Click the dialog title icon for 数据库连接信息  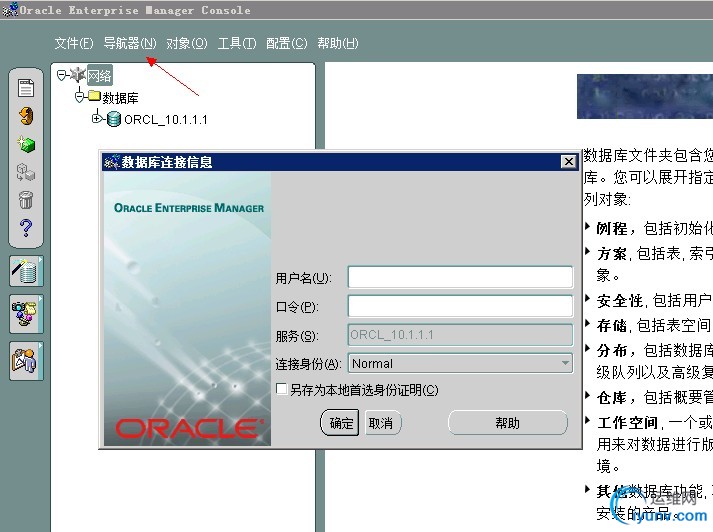[111, 162]
